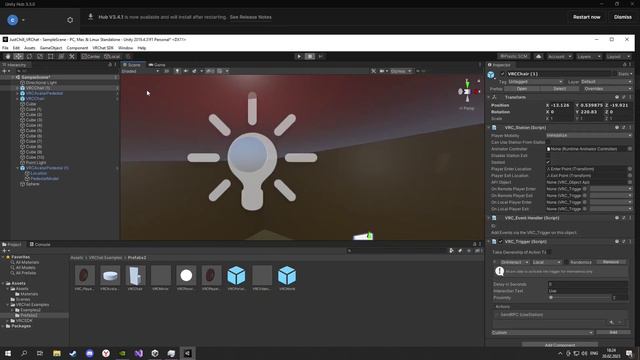Collapse the VRCAvatarPedestal (1) hierarchy item
640x360 pixels.
pos(18,168)
